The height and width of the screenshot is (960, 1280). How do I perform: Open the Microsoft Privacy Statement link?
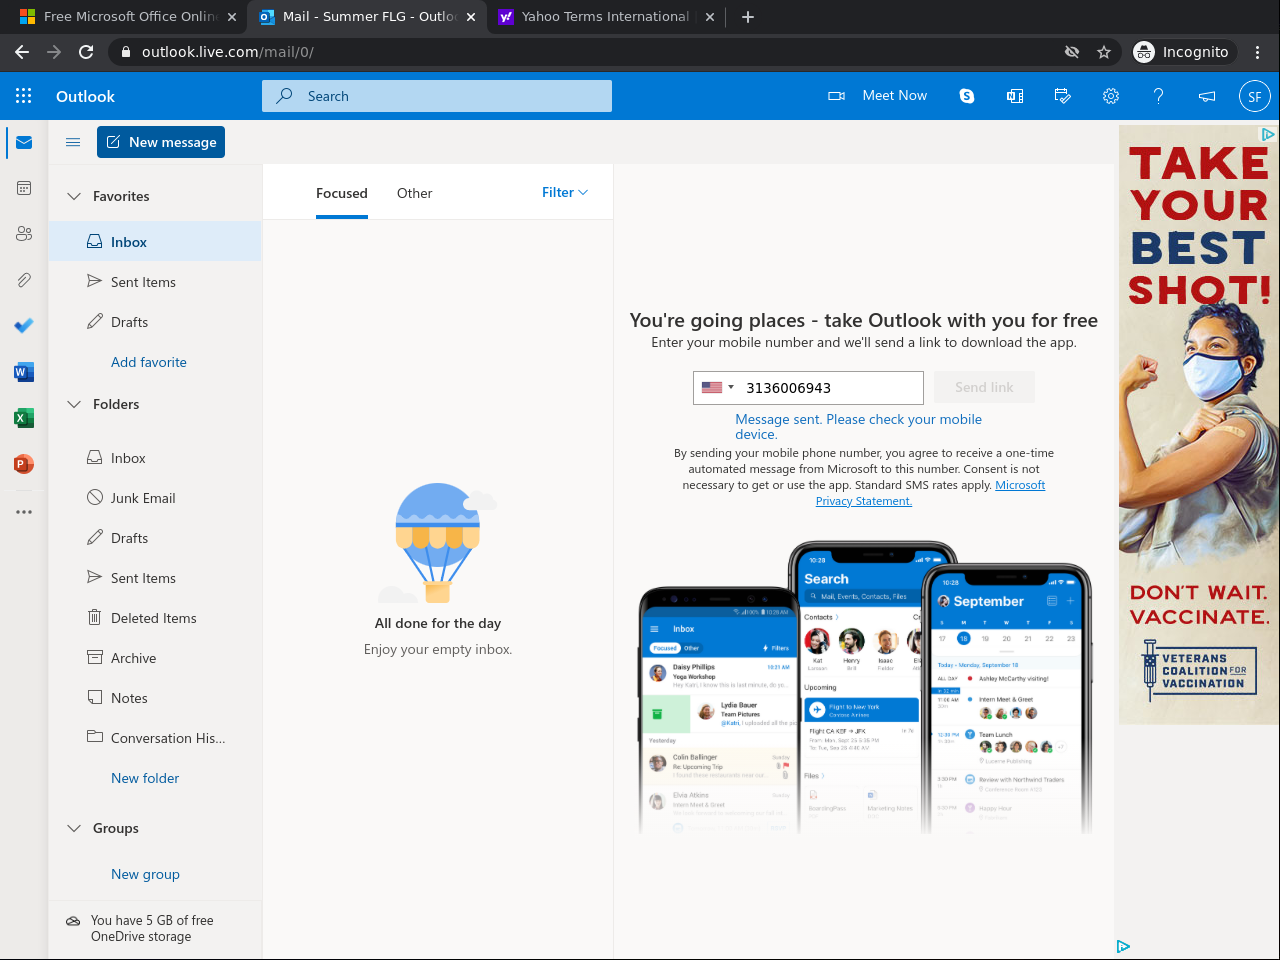930,493
